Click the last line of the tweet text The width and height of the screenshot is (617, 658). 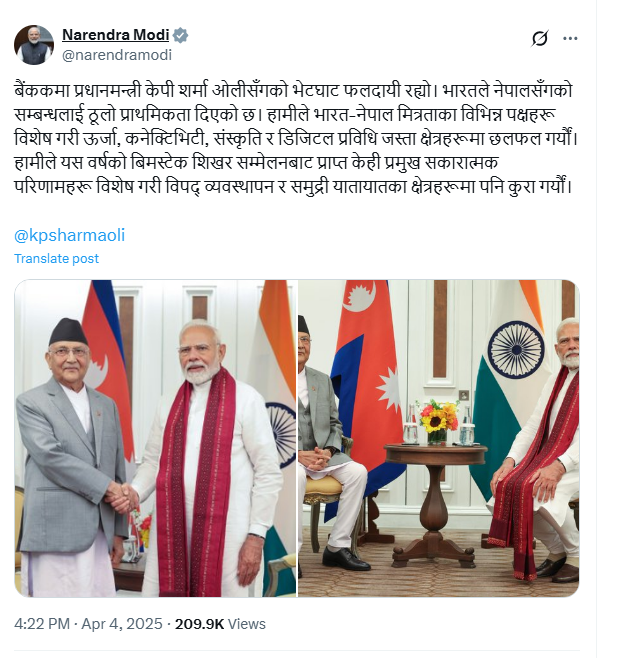click(x=293, y=186)
